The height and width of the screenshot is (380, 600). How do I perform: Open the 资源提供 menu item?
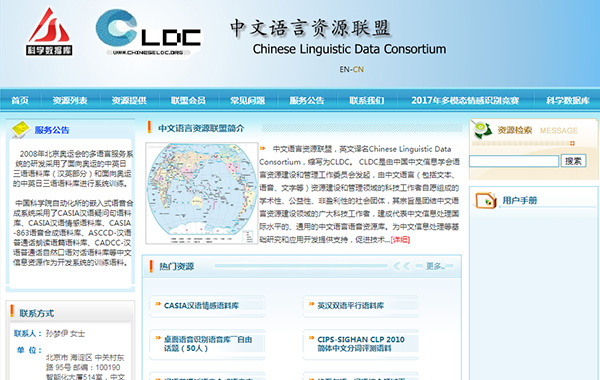point(129,100)
